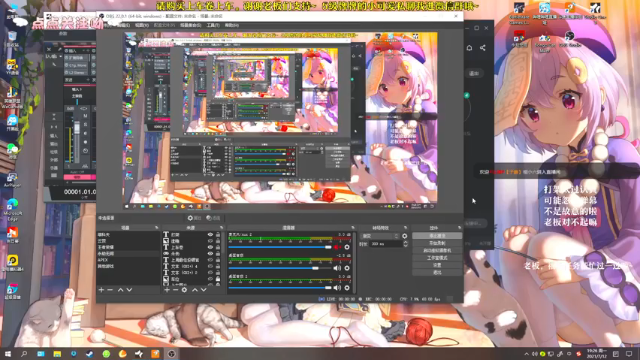Adjust the transition duration stepper arrows
The width and height of the screenshot is (640, 360).
tap(405, 244)
